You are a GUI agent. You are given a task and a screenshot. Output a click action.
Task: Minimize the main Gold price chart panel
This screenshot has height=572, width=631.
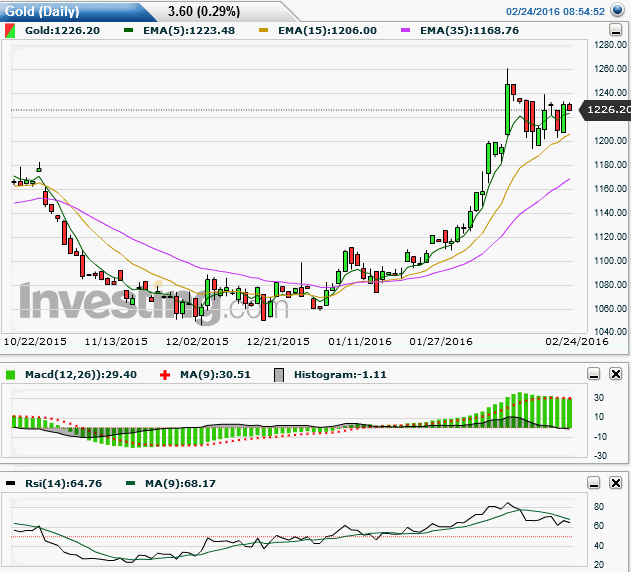tap(616, 30)
